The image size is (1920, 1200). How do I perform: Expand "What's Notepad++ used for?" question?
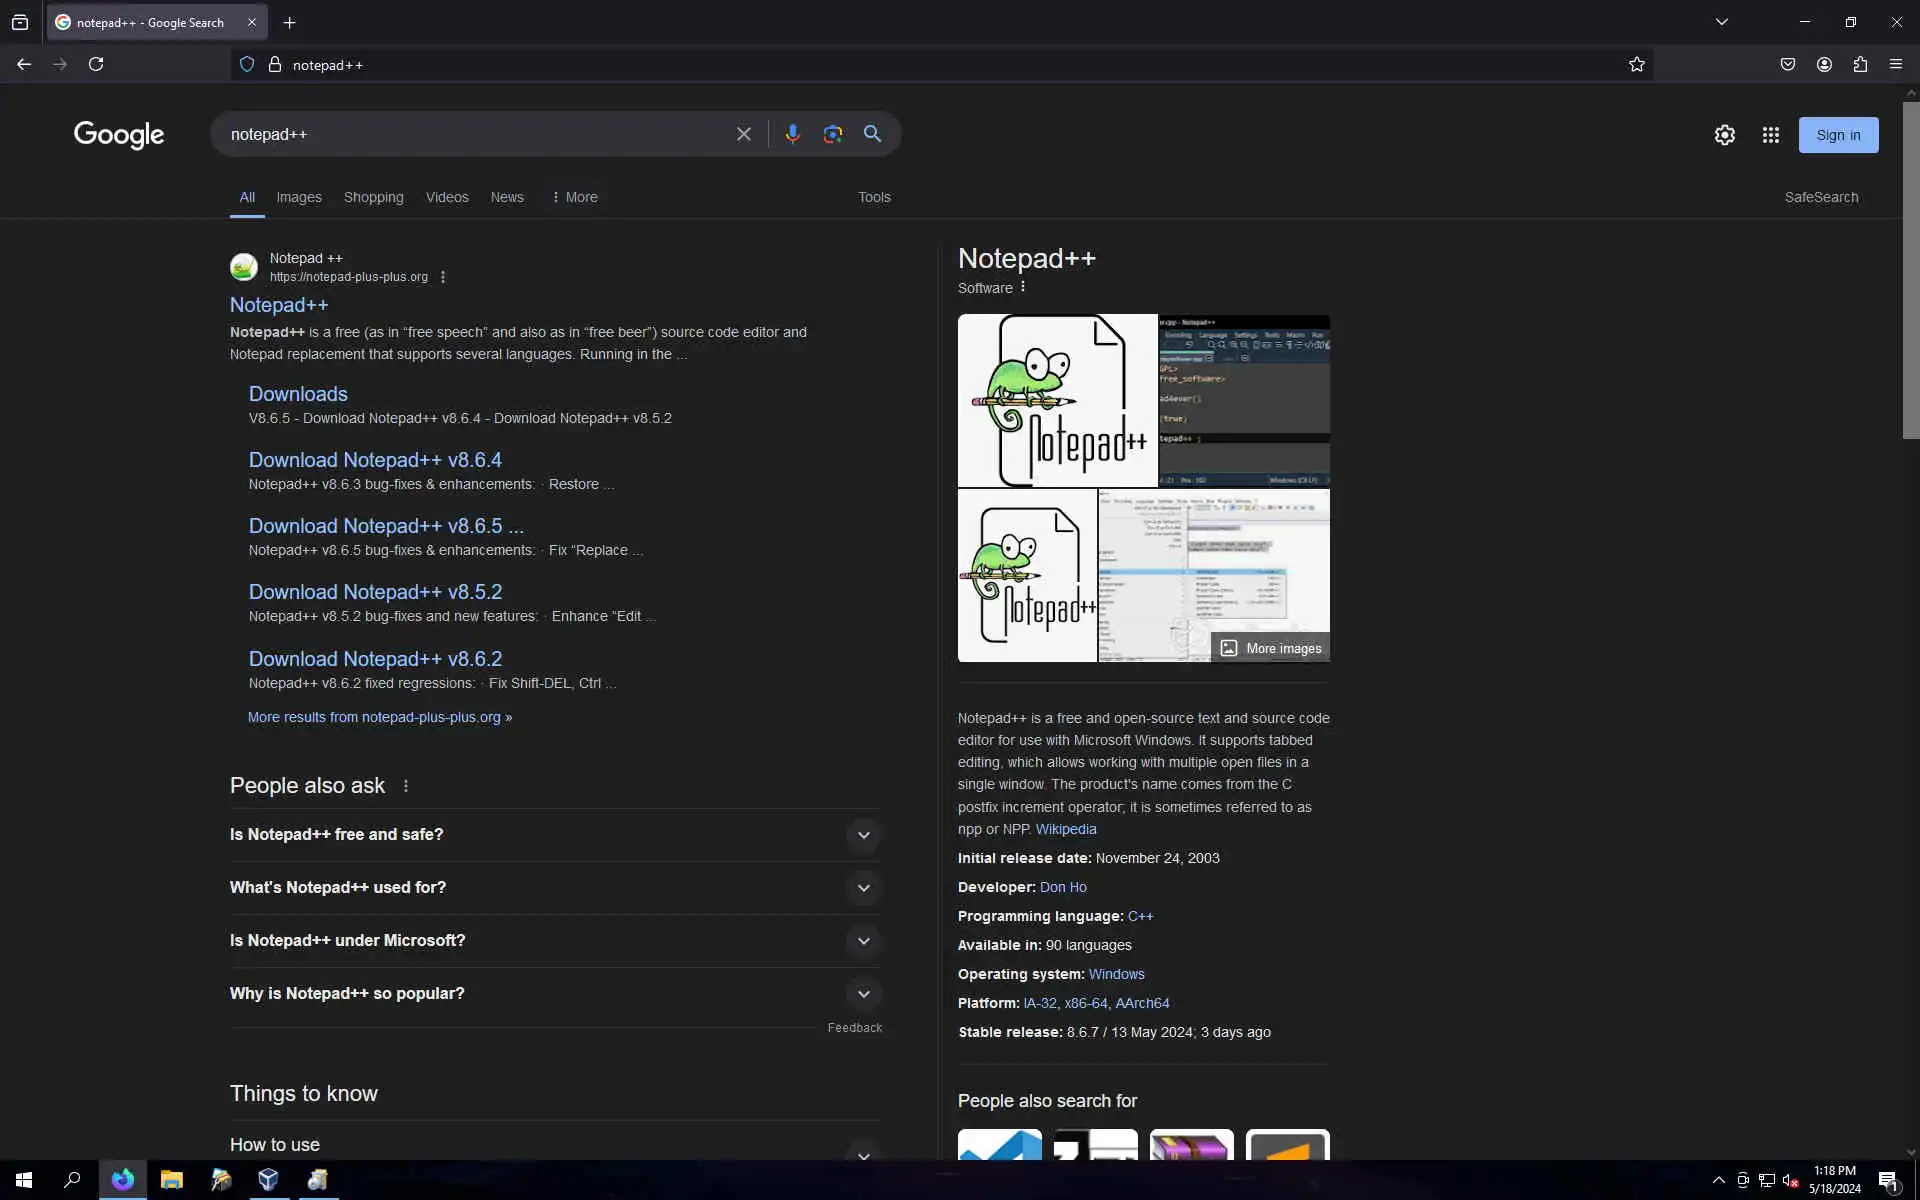tap(863, 888)
